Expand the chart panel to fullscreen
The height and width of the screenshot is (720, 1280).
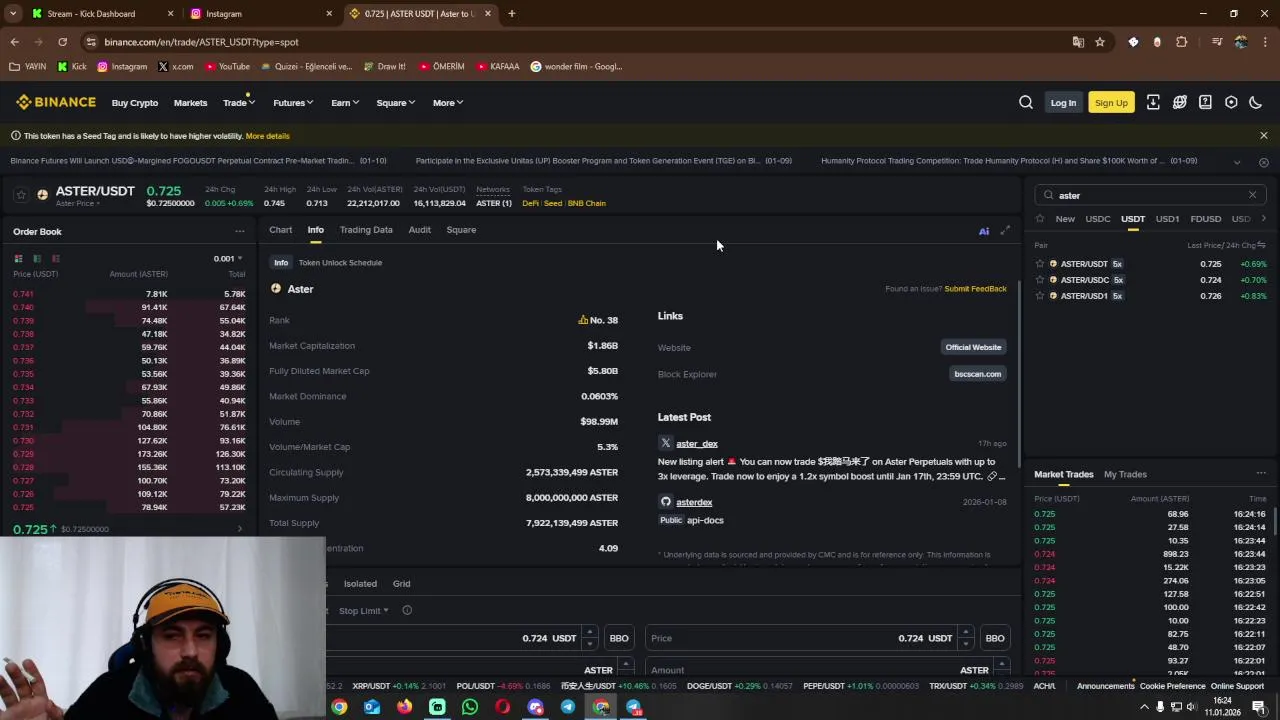click(1005, 231)
